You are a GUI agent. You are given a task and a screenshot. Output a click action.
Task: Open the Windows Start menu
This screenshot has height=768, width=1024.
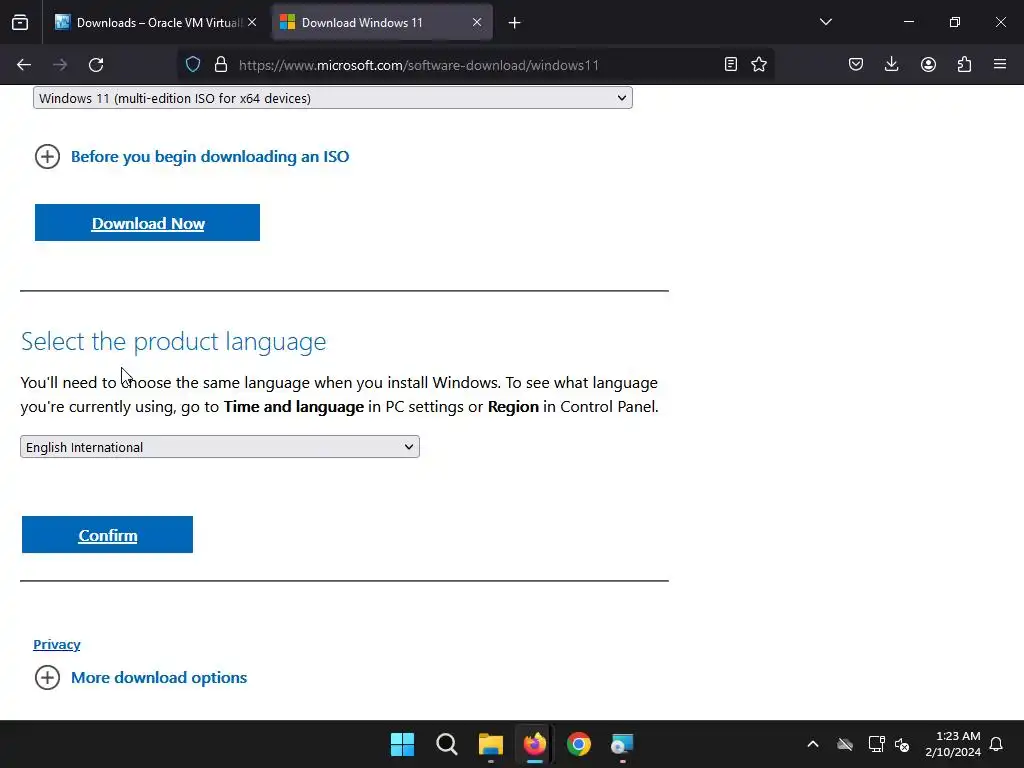point(402,744)
